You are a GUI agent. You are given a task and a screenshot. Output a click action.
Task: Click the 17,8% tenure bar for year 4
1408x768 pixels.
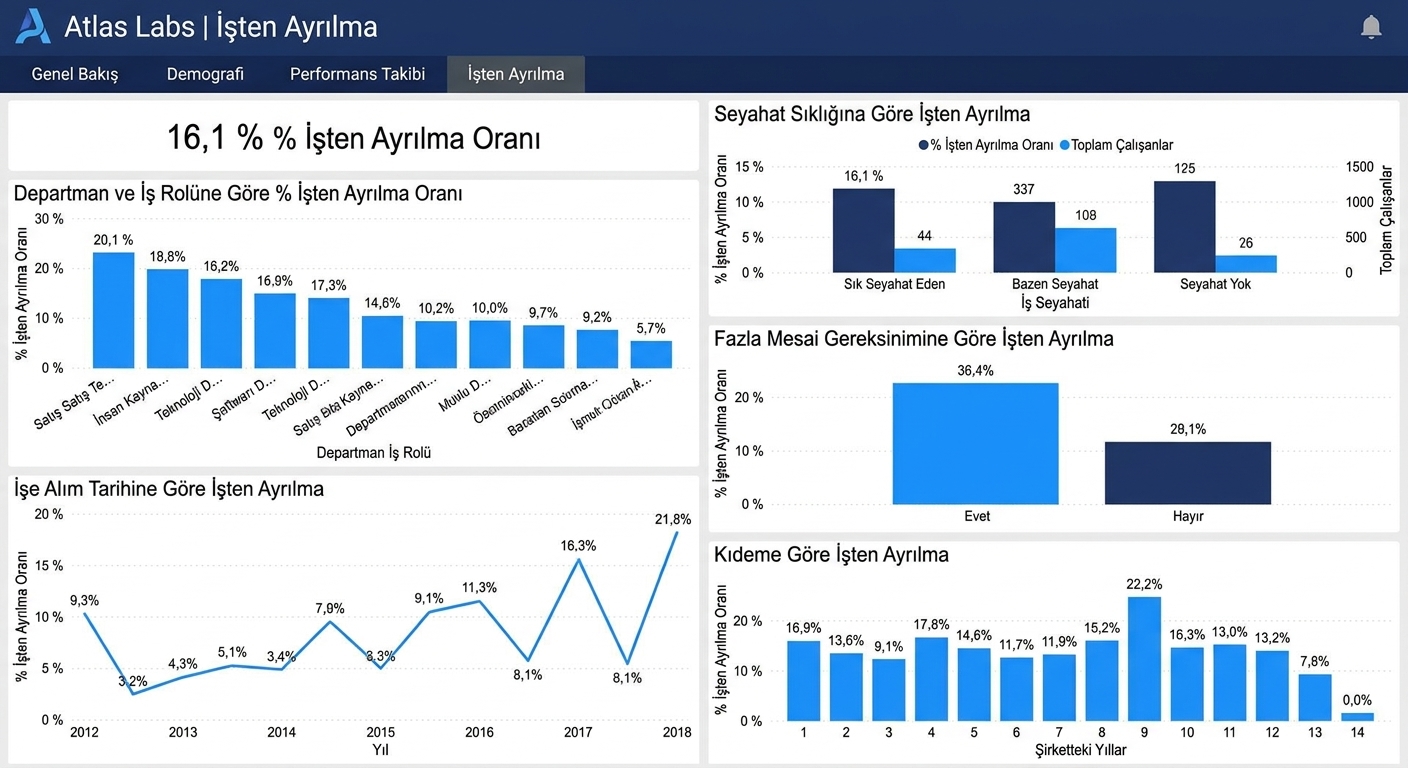(x=931, y=679)
